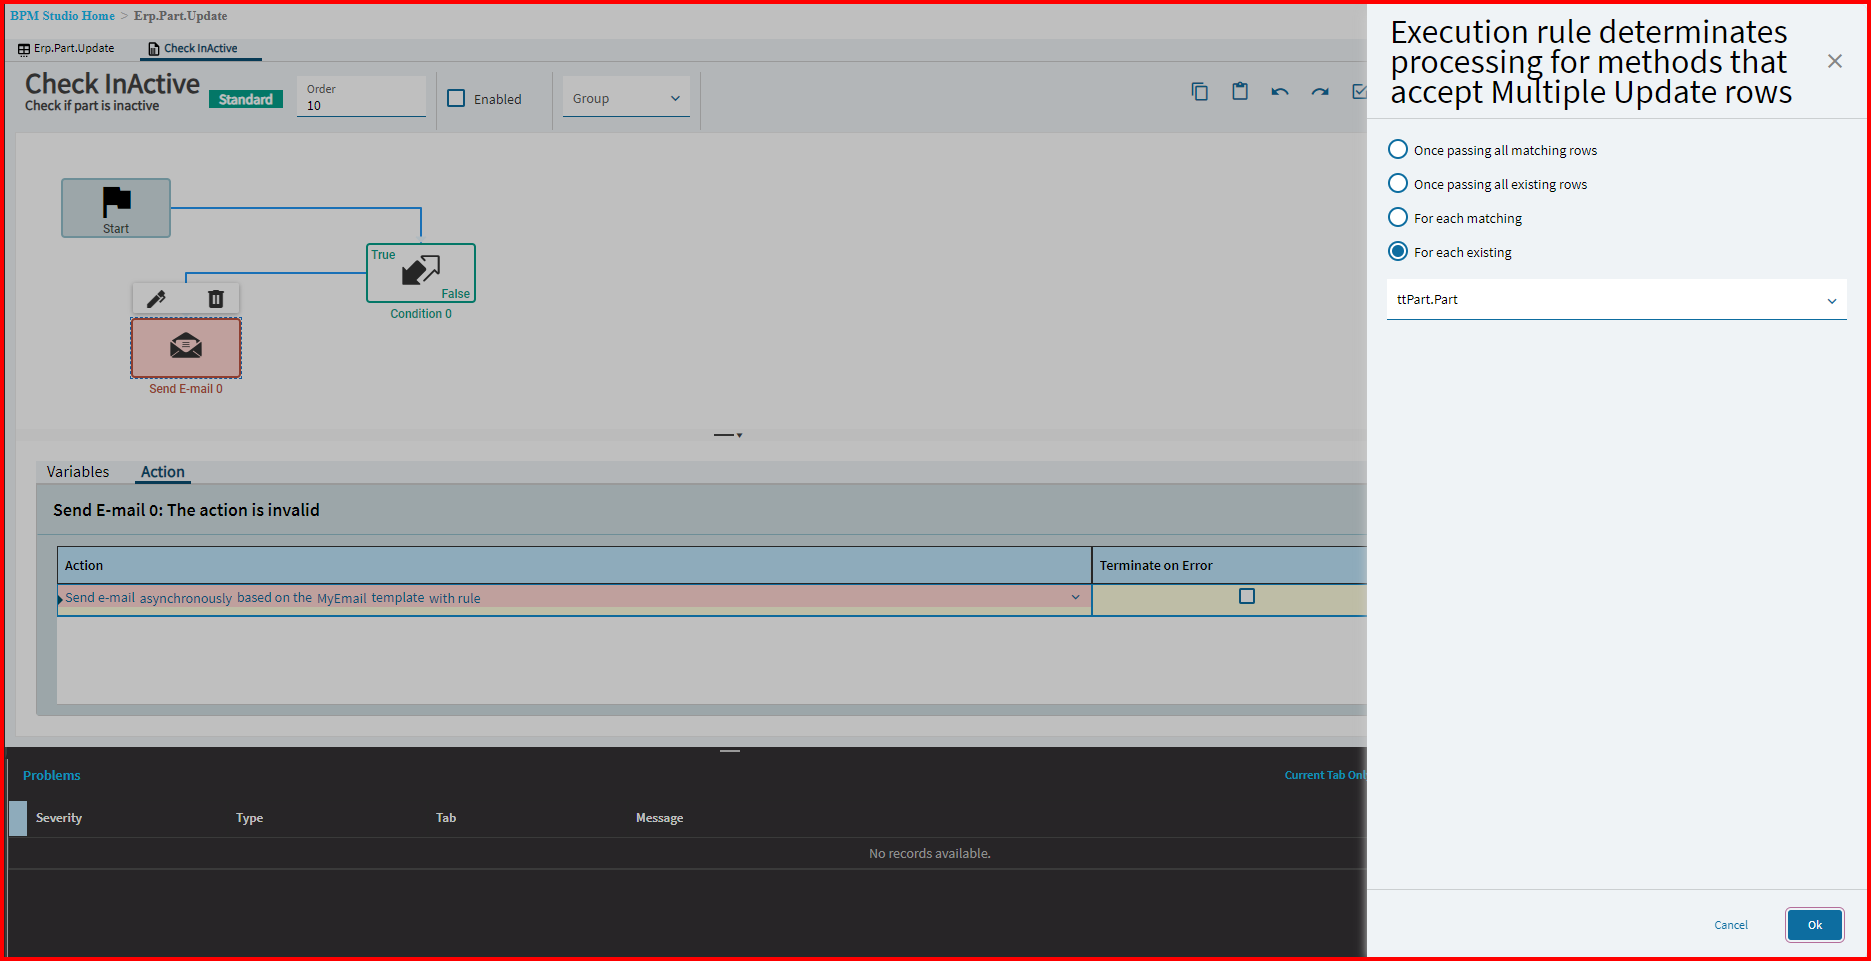1871x961 pixels.
Task: Click the Redo arrow icon
Action: coord(1320,92)
